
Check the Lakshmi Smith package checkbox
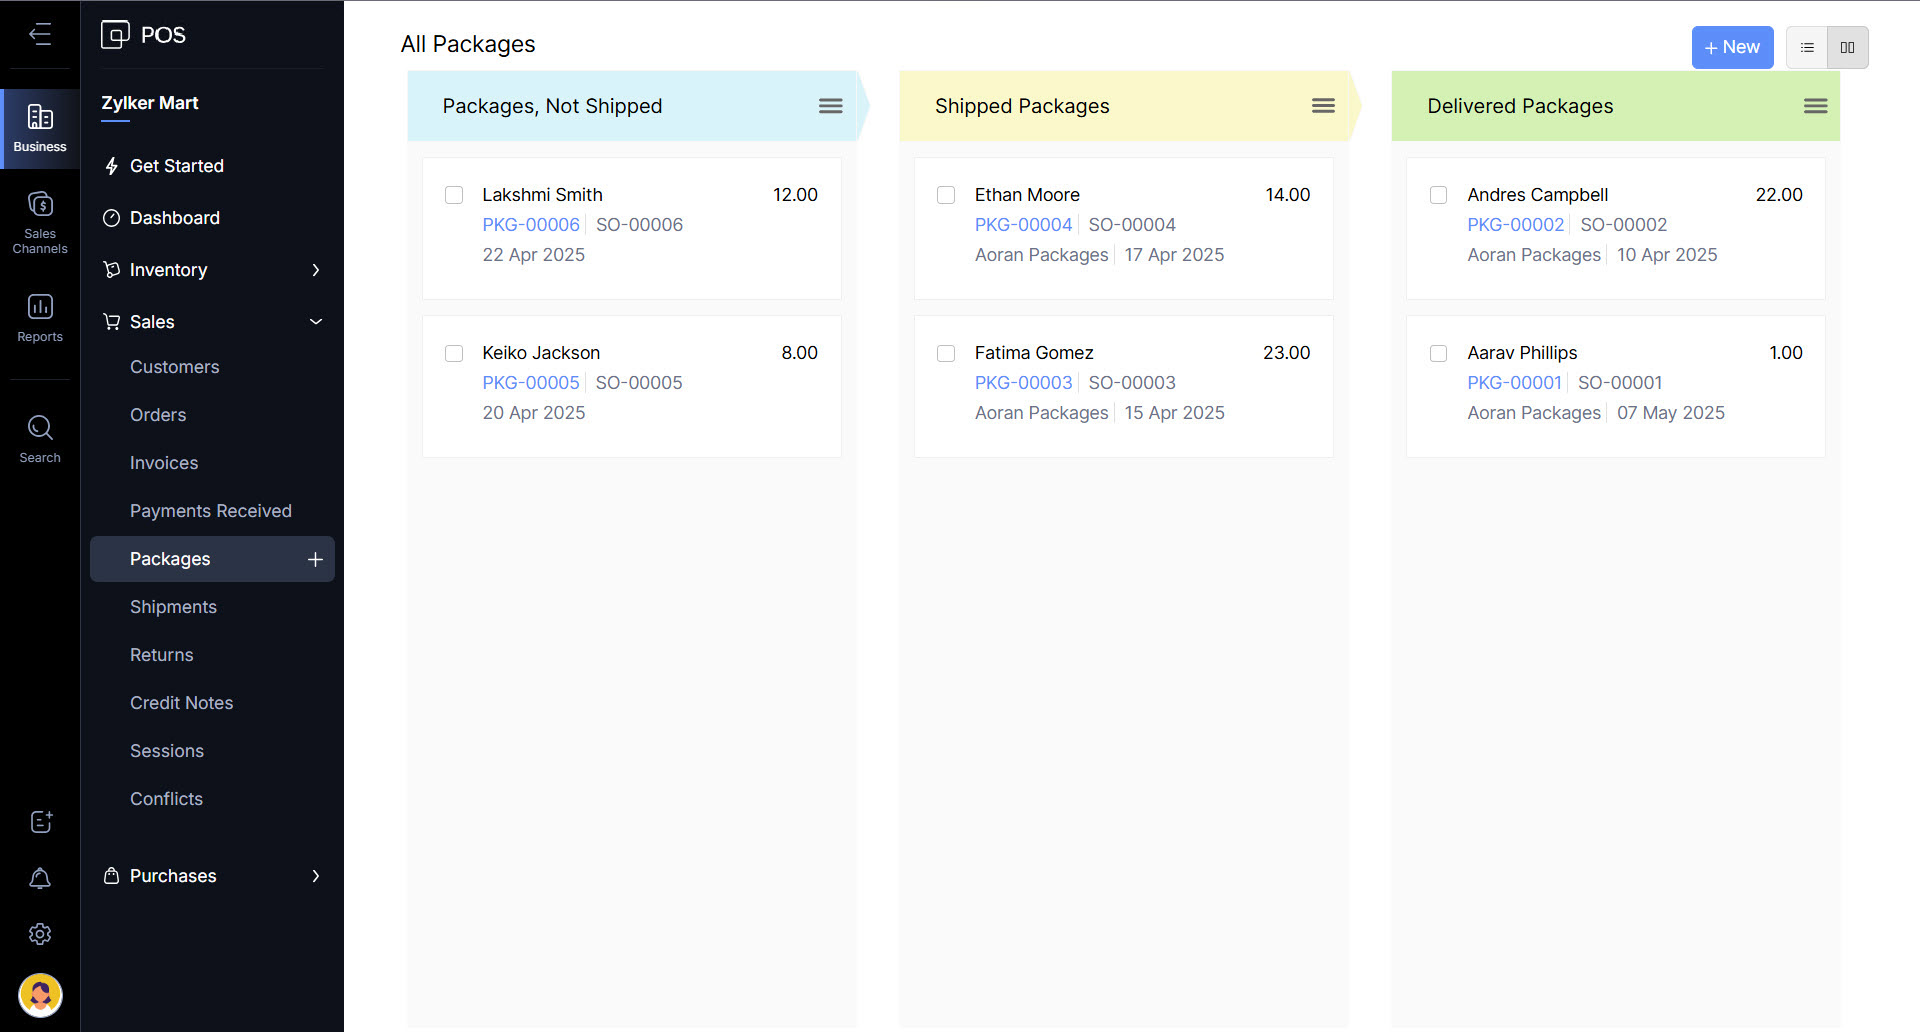tap(454, 195)
